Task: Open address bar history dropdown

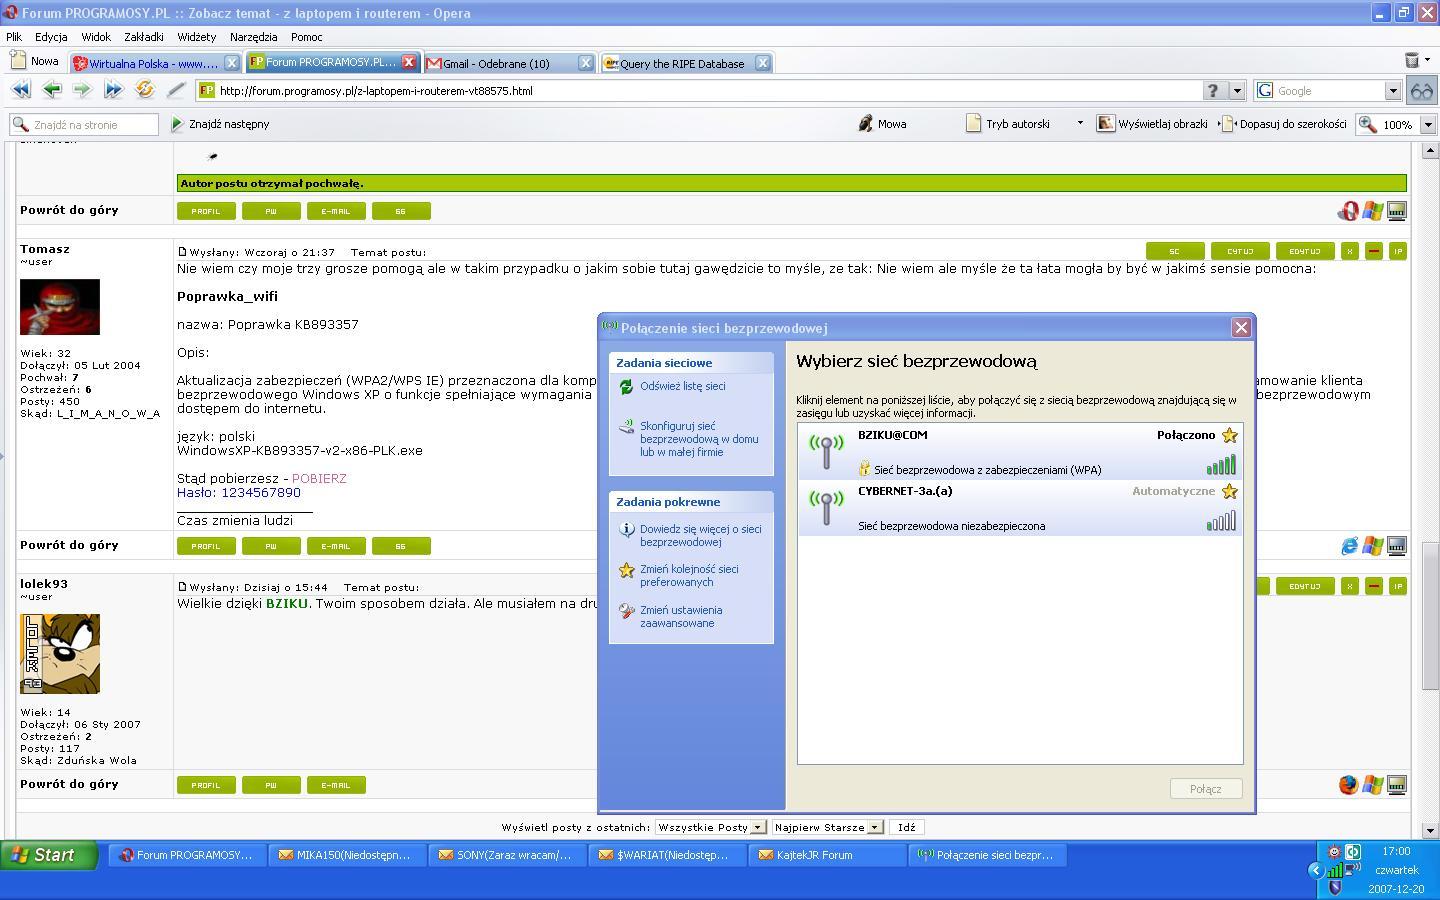Action: pyautogui.click(x=1237, y=90)
